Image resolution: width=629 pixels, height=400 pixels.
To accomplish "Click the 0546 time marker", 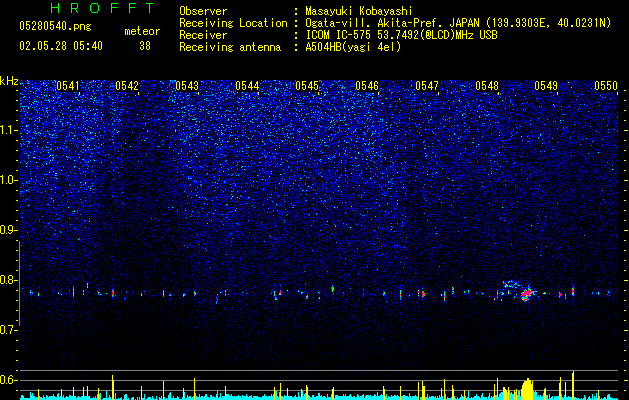I will (367, 86).
